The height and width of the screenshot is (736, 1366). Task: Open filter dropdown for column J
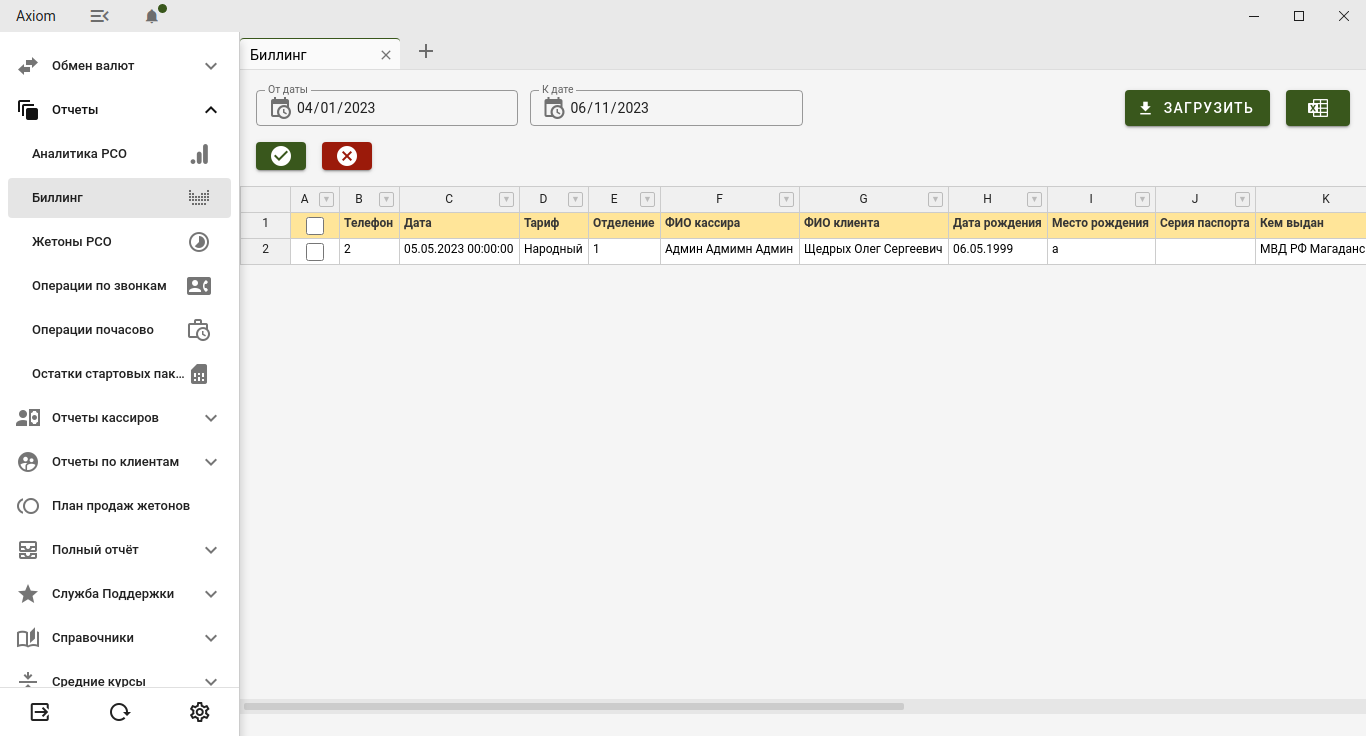point(1242,199)
